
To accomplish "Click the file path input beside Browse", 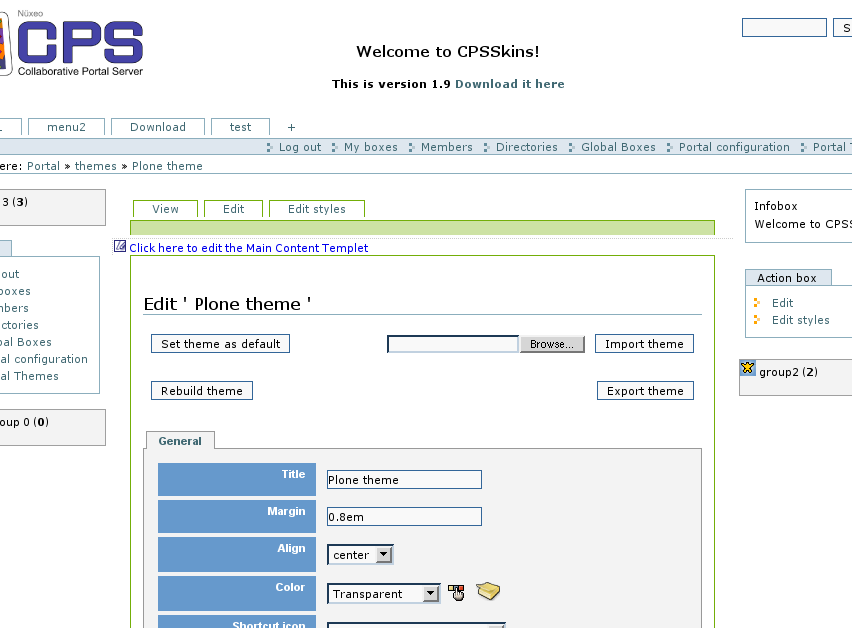I will [x=453, y=344].
